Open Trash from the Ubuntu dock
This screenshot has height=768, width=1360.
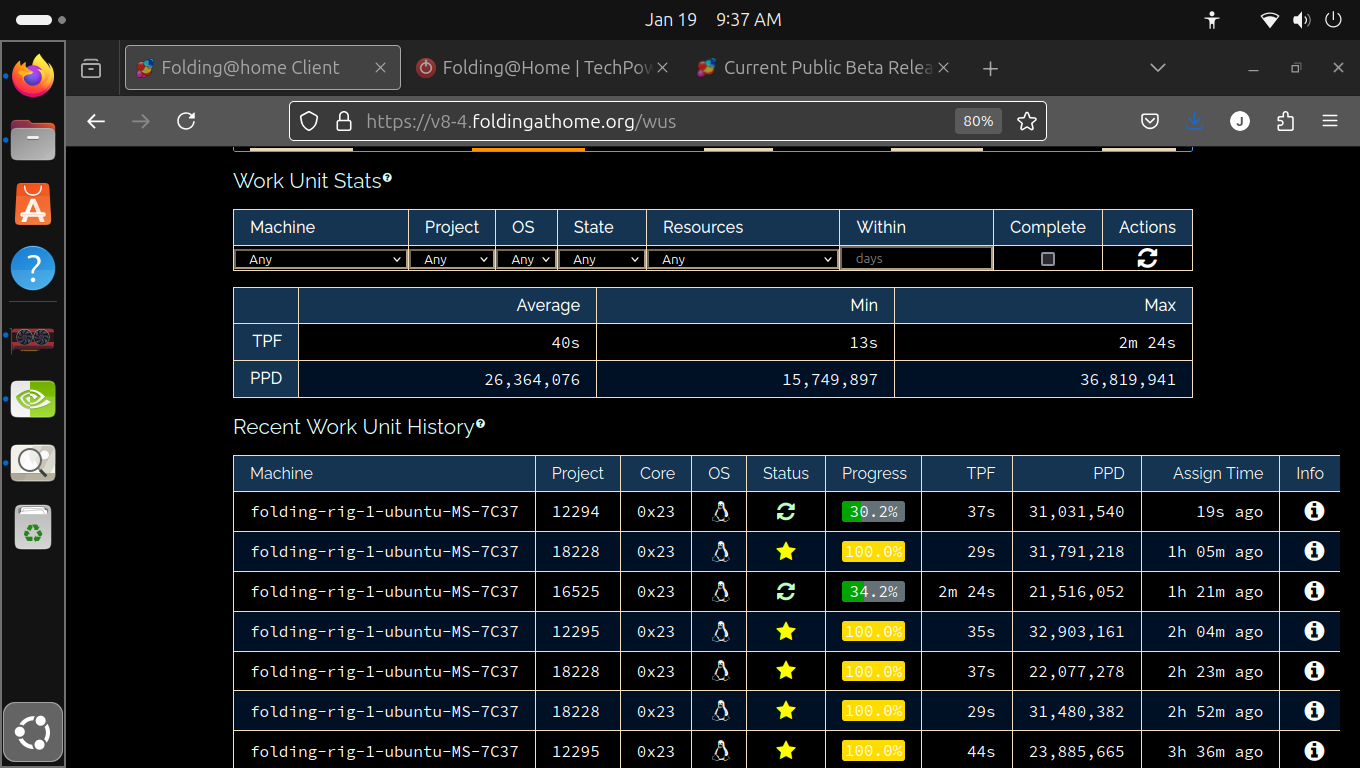(x=34, y=527)
